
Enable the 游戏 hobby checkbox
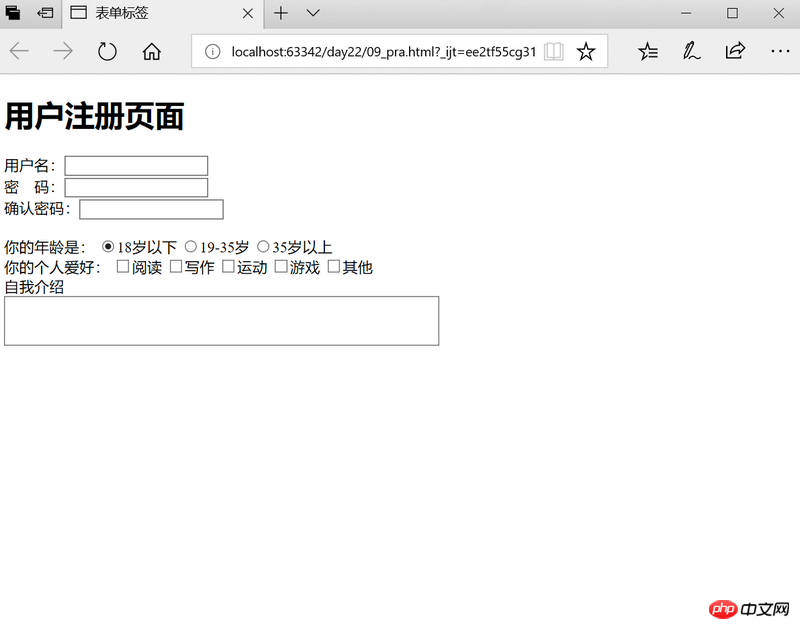point(281,266)
